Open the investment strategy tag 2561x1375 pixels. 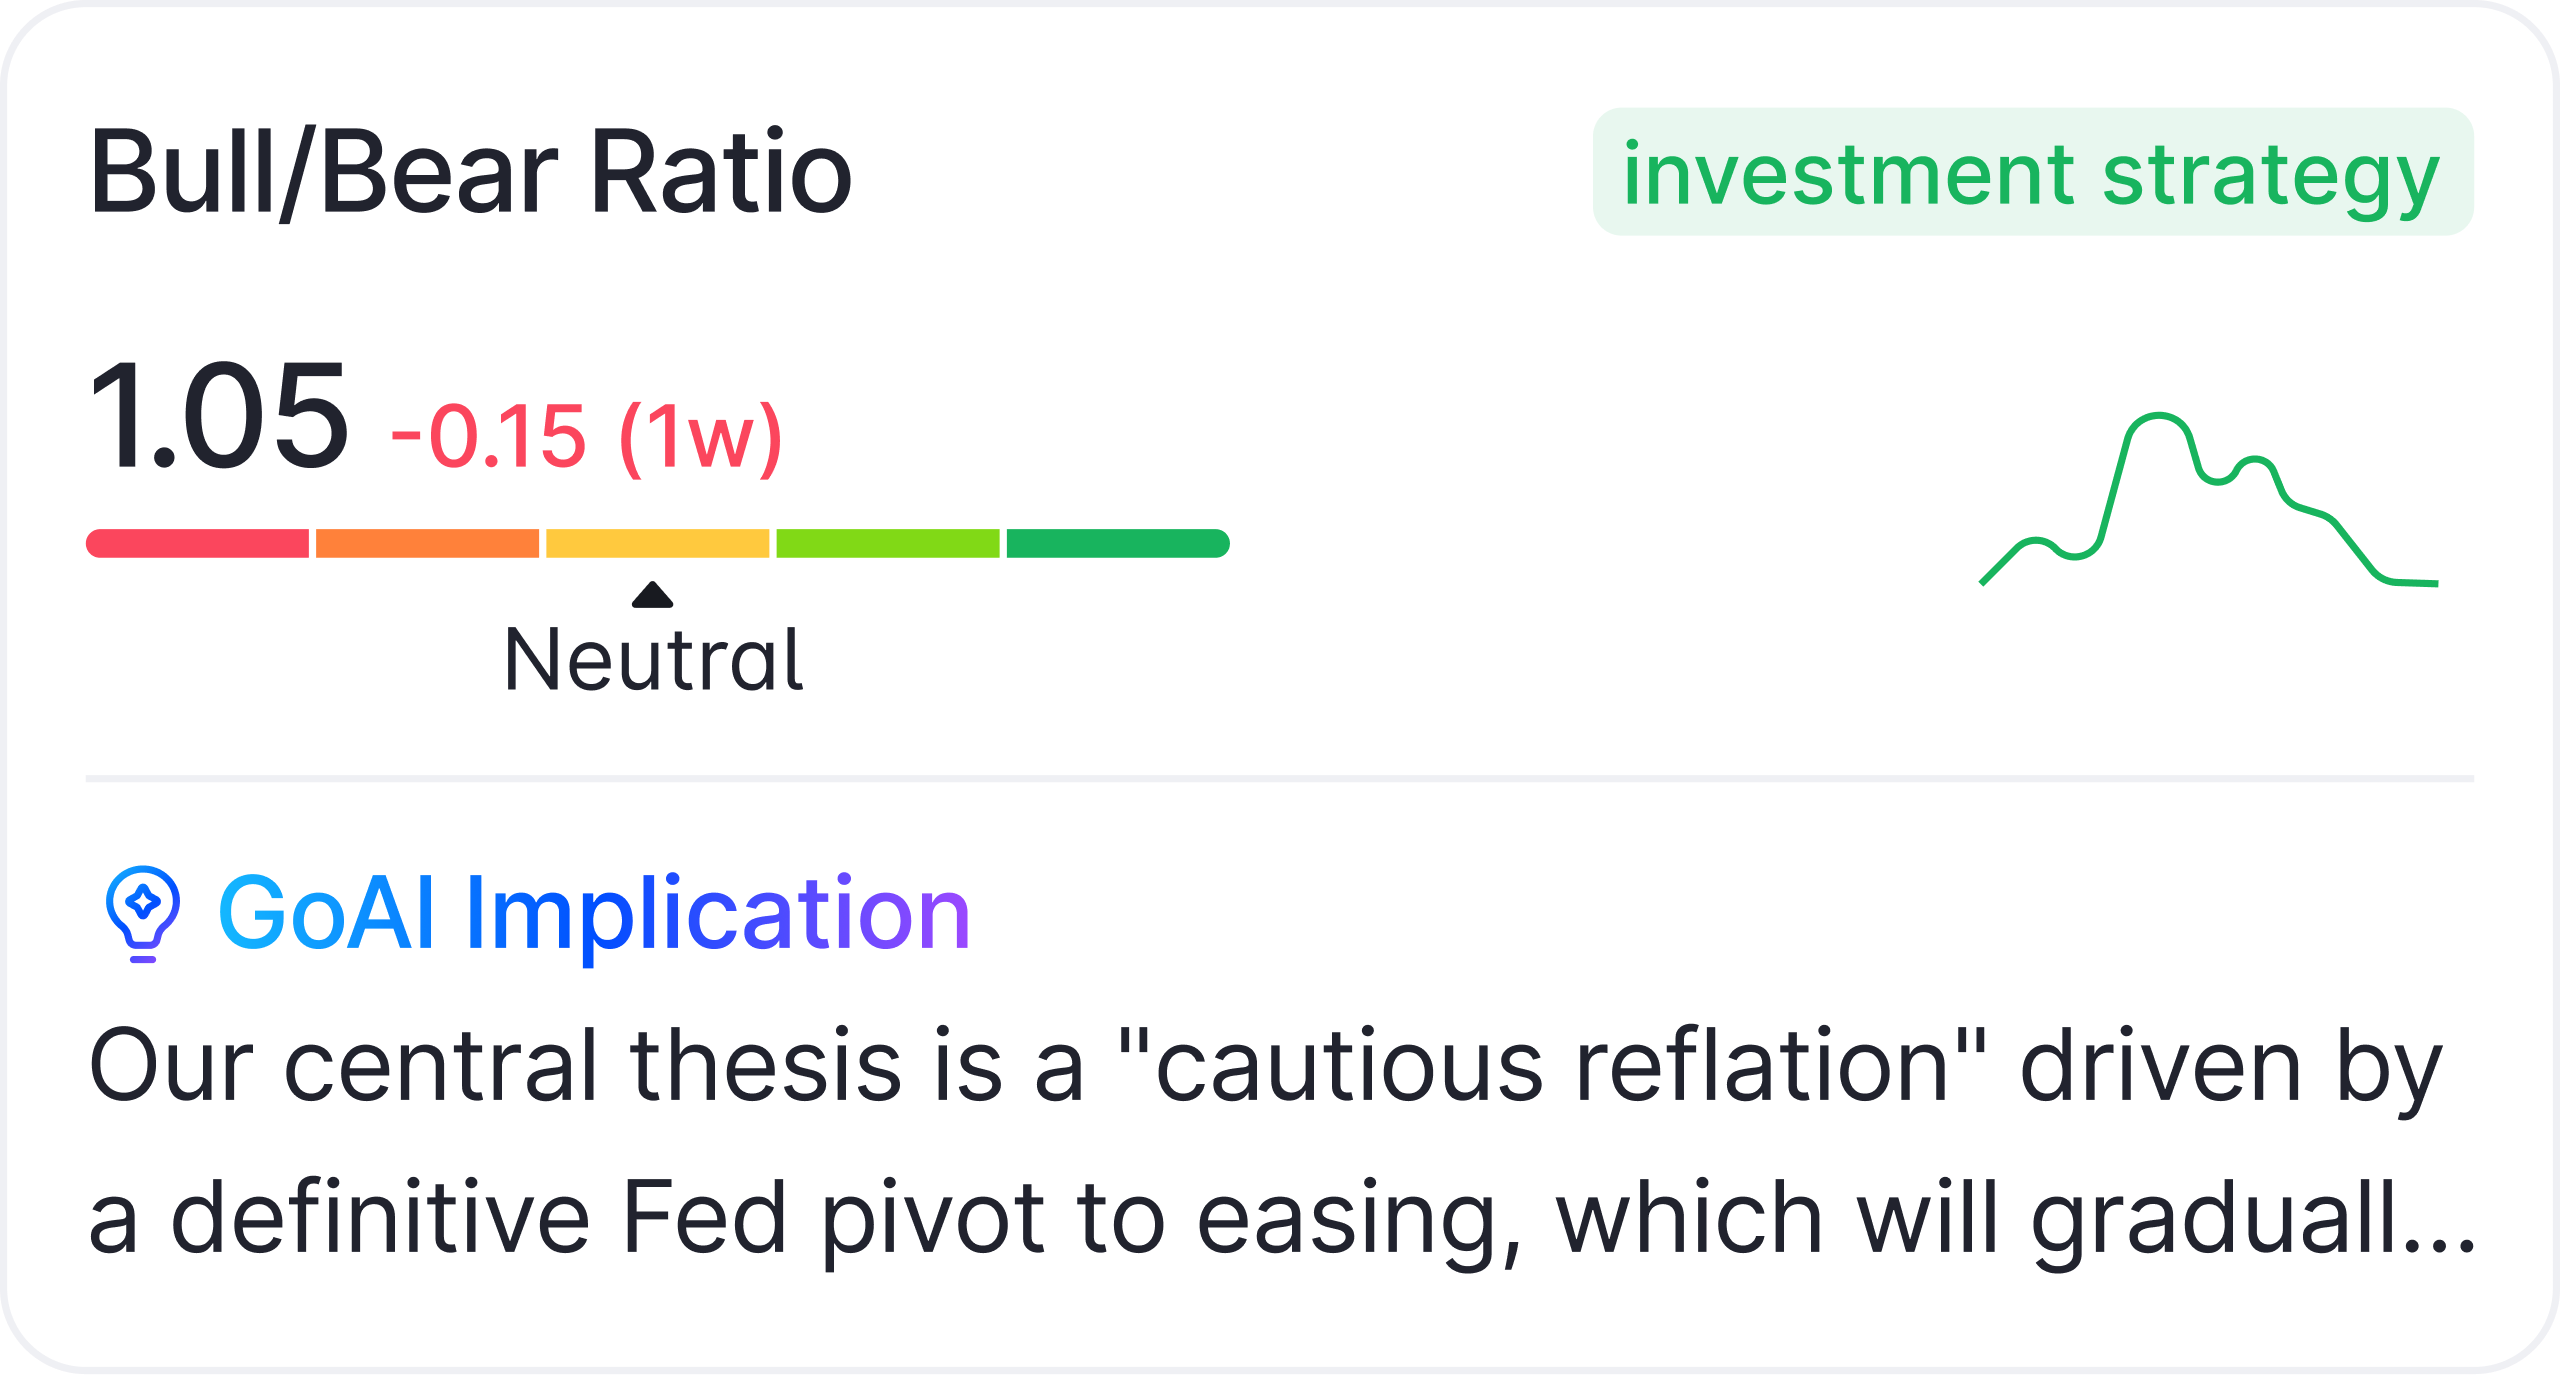click(x=2032, y=173)
